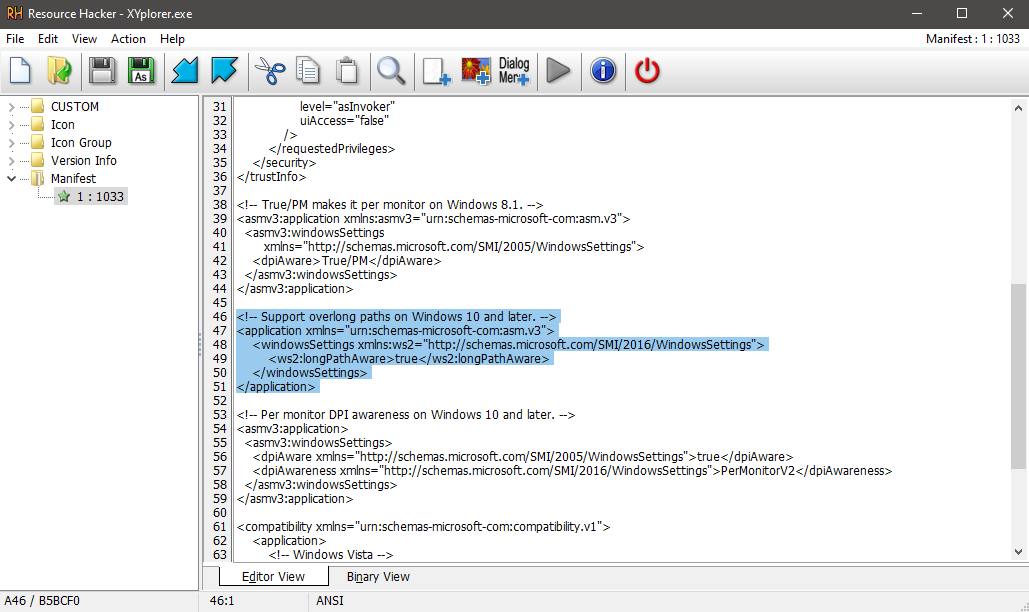The image size is (1029, 612).
Task: Open Find with the magnifying glass icon
Action: 390,70
